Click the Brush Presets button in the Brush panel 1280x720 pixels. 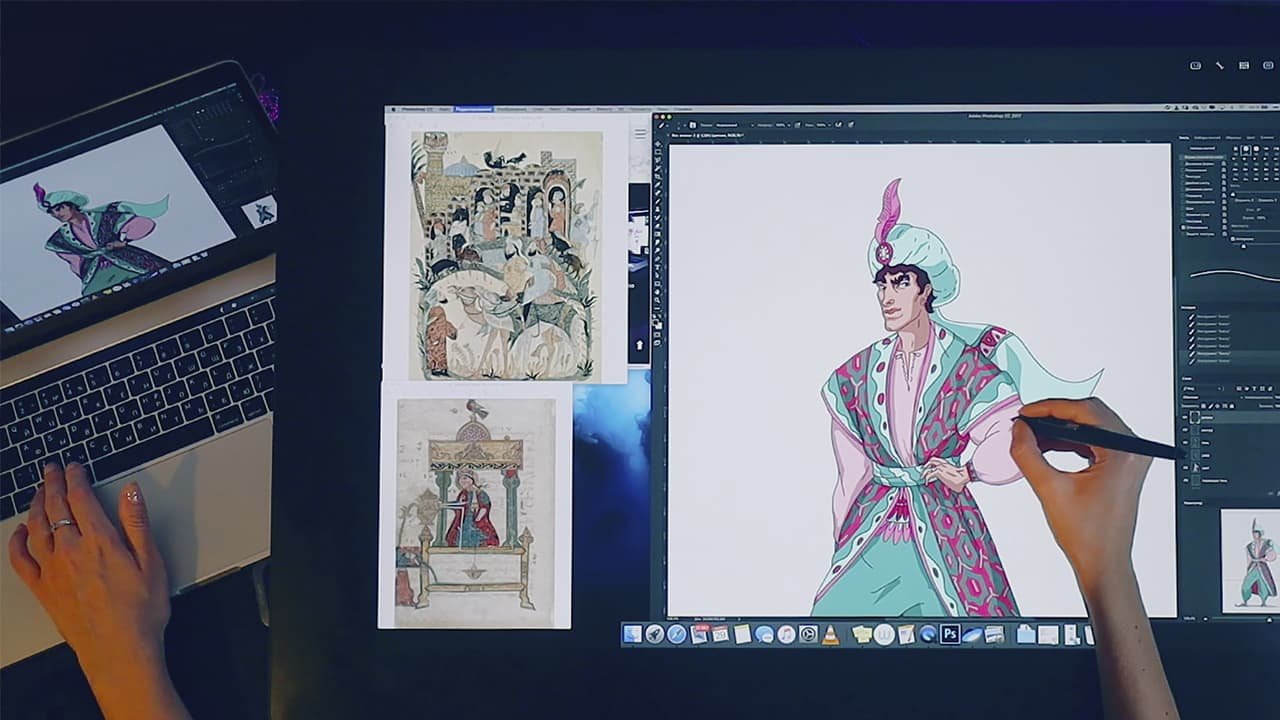[x=1202, y=148]
